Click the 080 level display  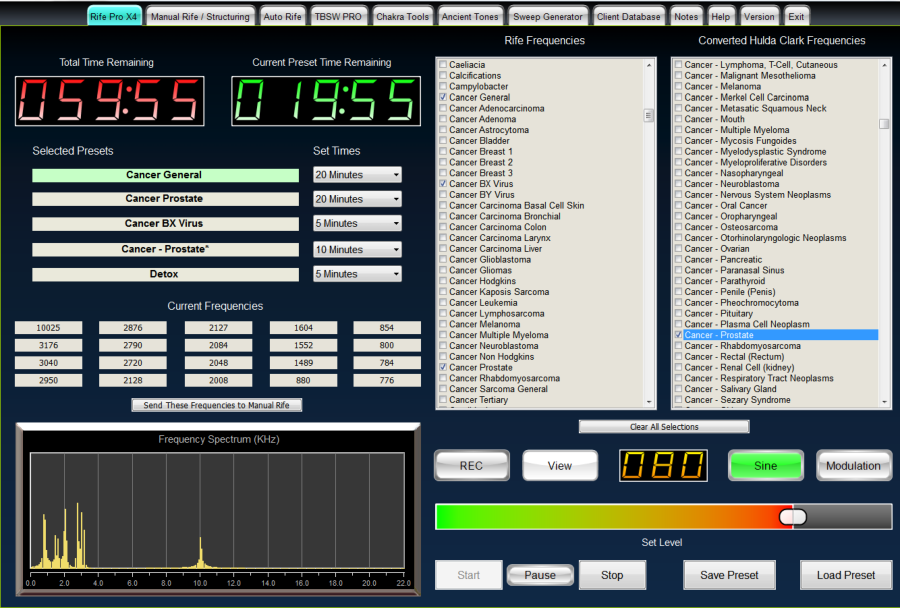pos(663,466)
